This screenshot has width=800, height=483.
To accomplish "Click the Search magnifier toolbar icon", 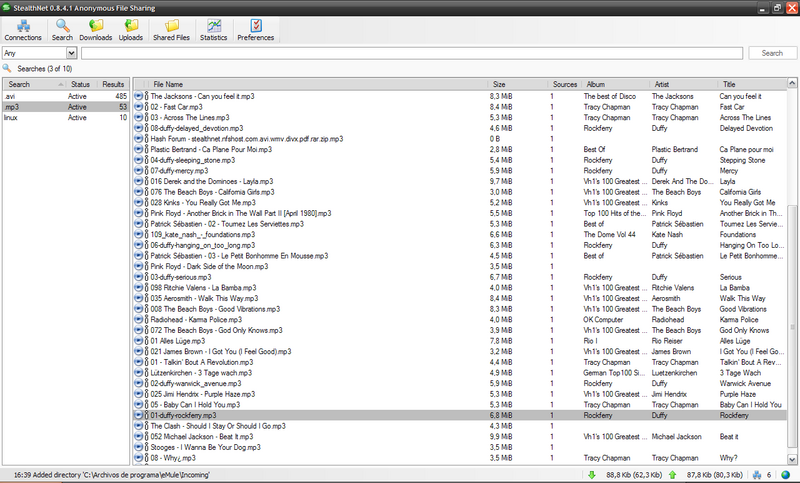I will pyautogui.click(x=62, y=29).
